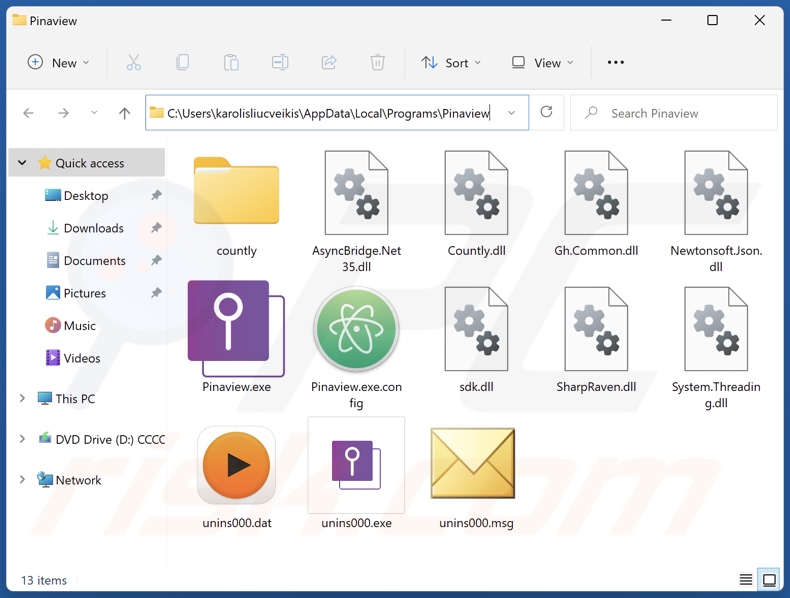Viewport: 790px width, 598px height.
Task: Click the New button in toolbar
Action: [x=58, y=62]
